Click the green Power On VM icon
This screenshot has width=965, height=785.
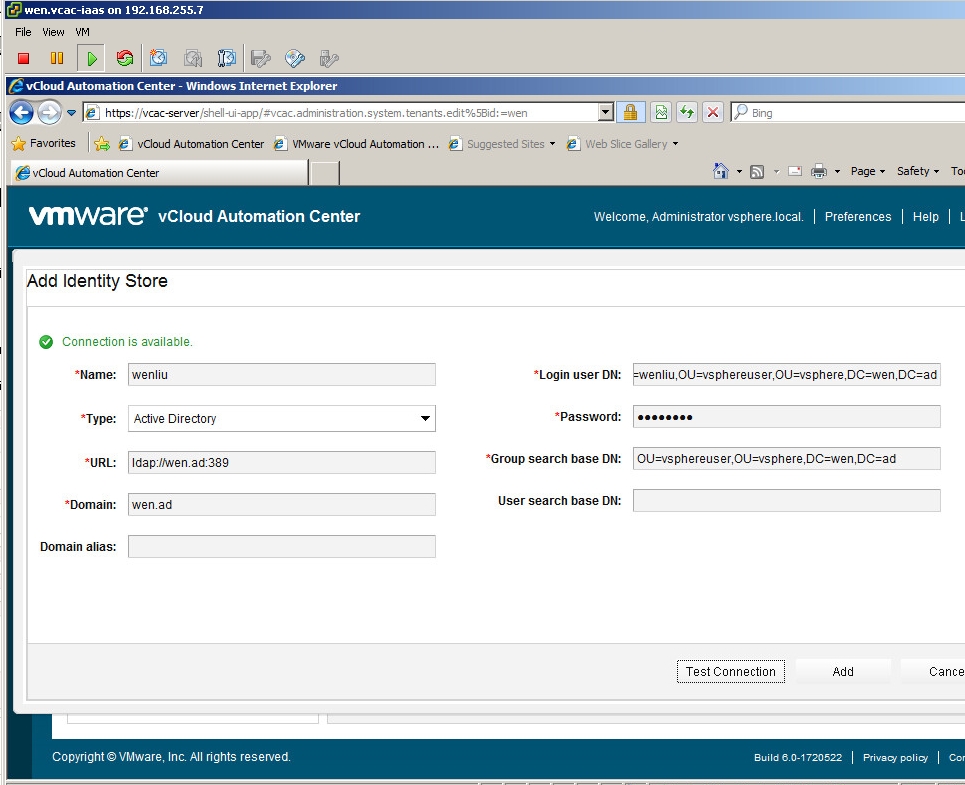91,58
